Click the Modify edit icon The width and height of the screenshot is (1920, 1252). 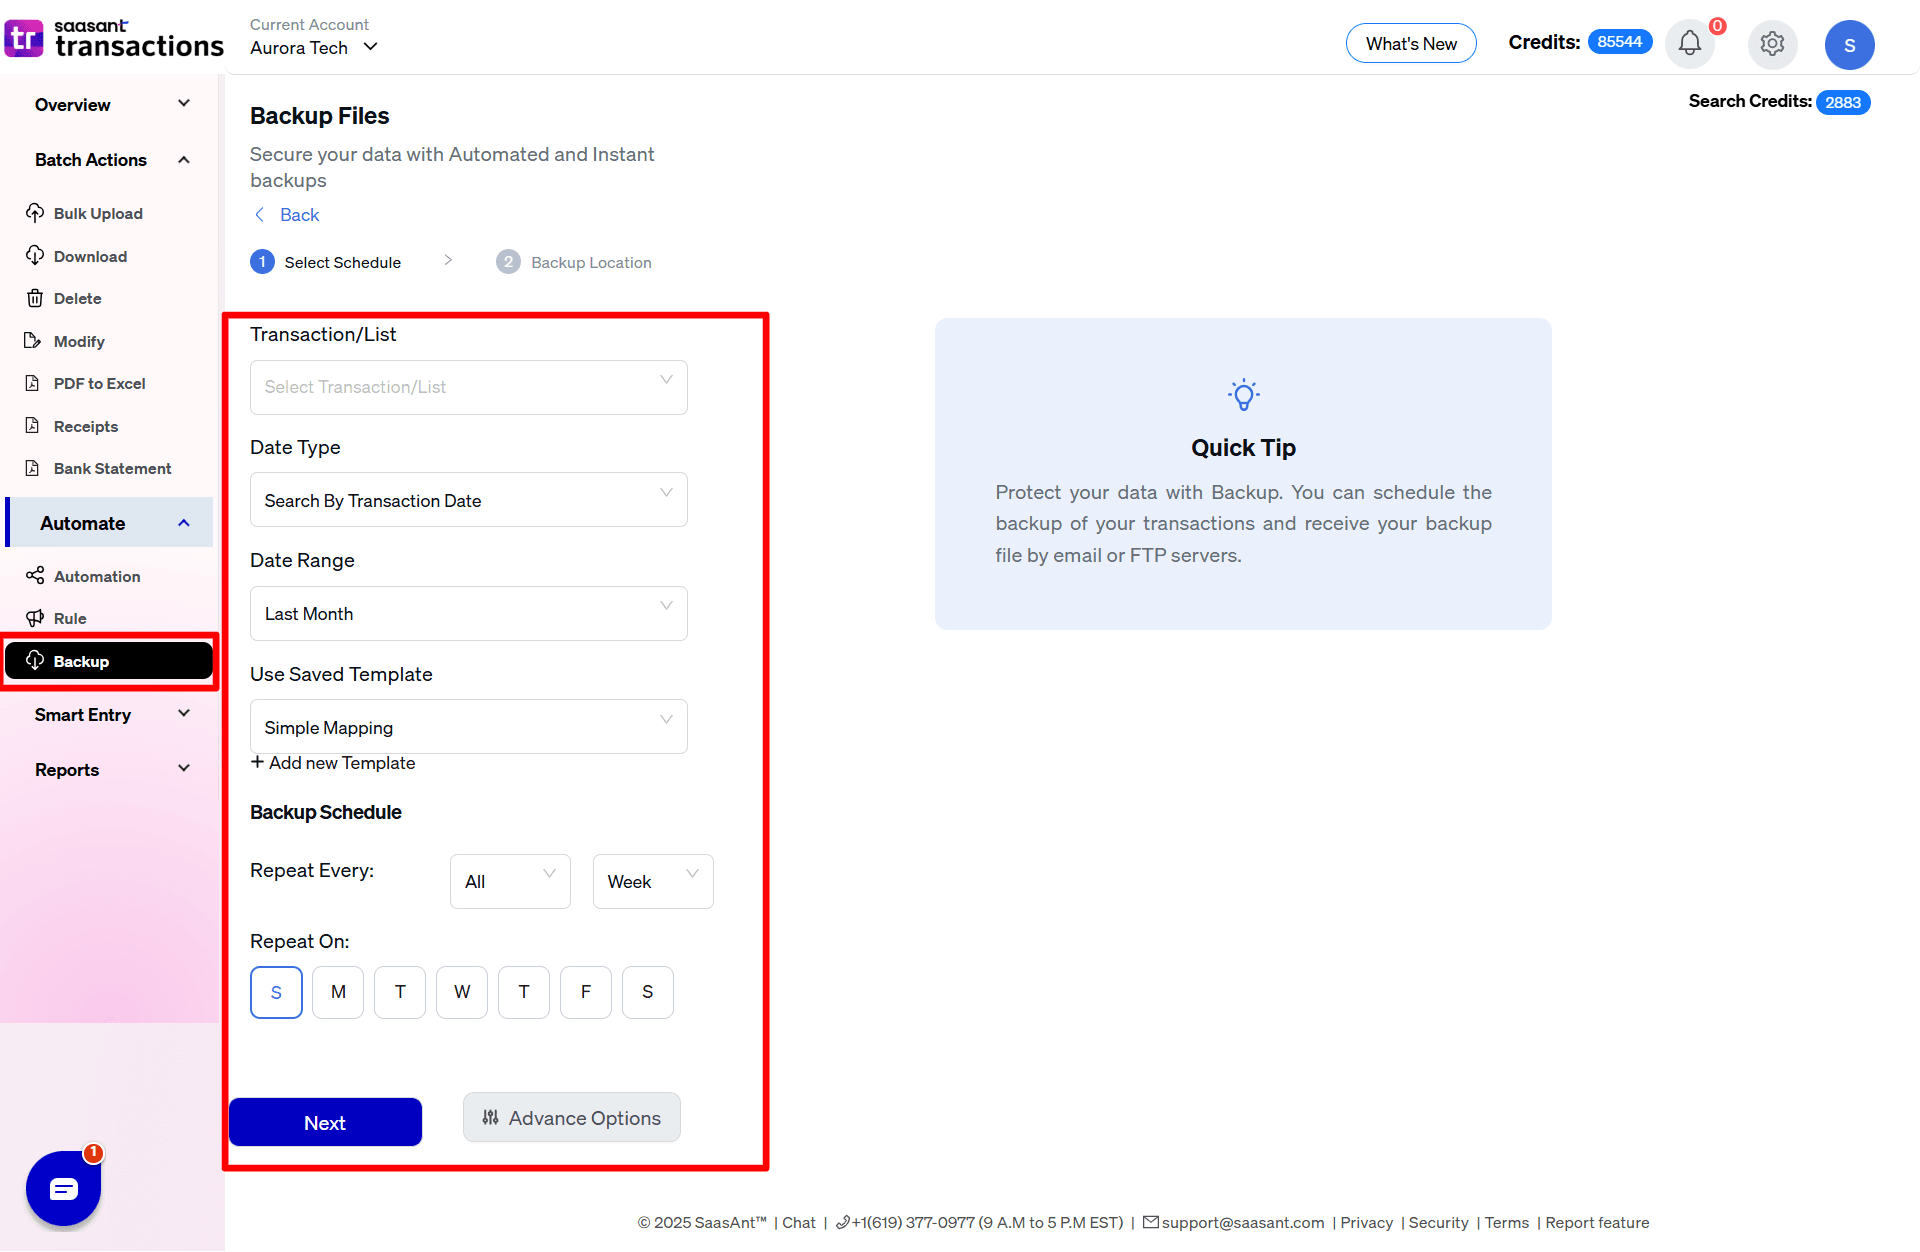click(33, 341)
